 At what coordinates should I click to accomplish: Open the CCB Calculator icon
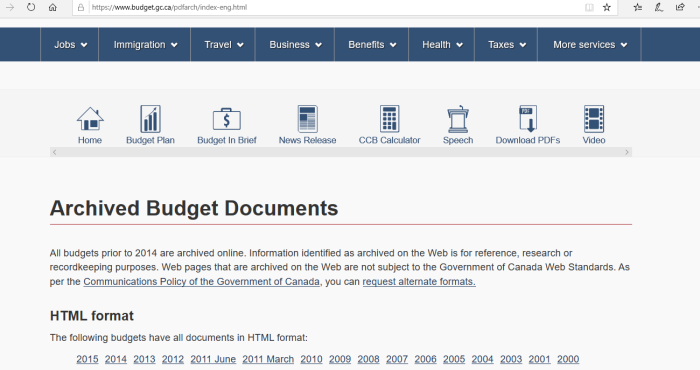(x=389, y=119)
